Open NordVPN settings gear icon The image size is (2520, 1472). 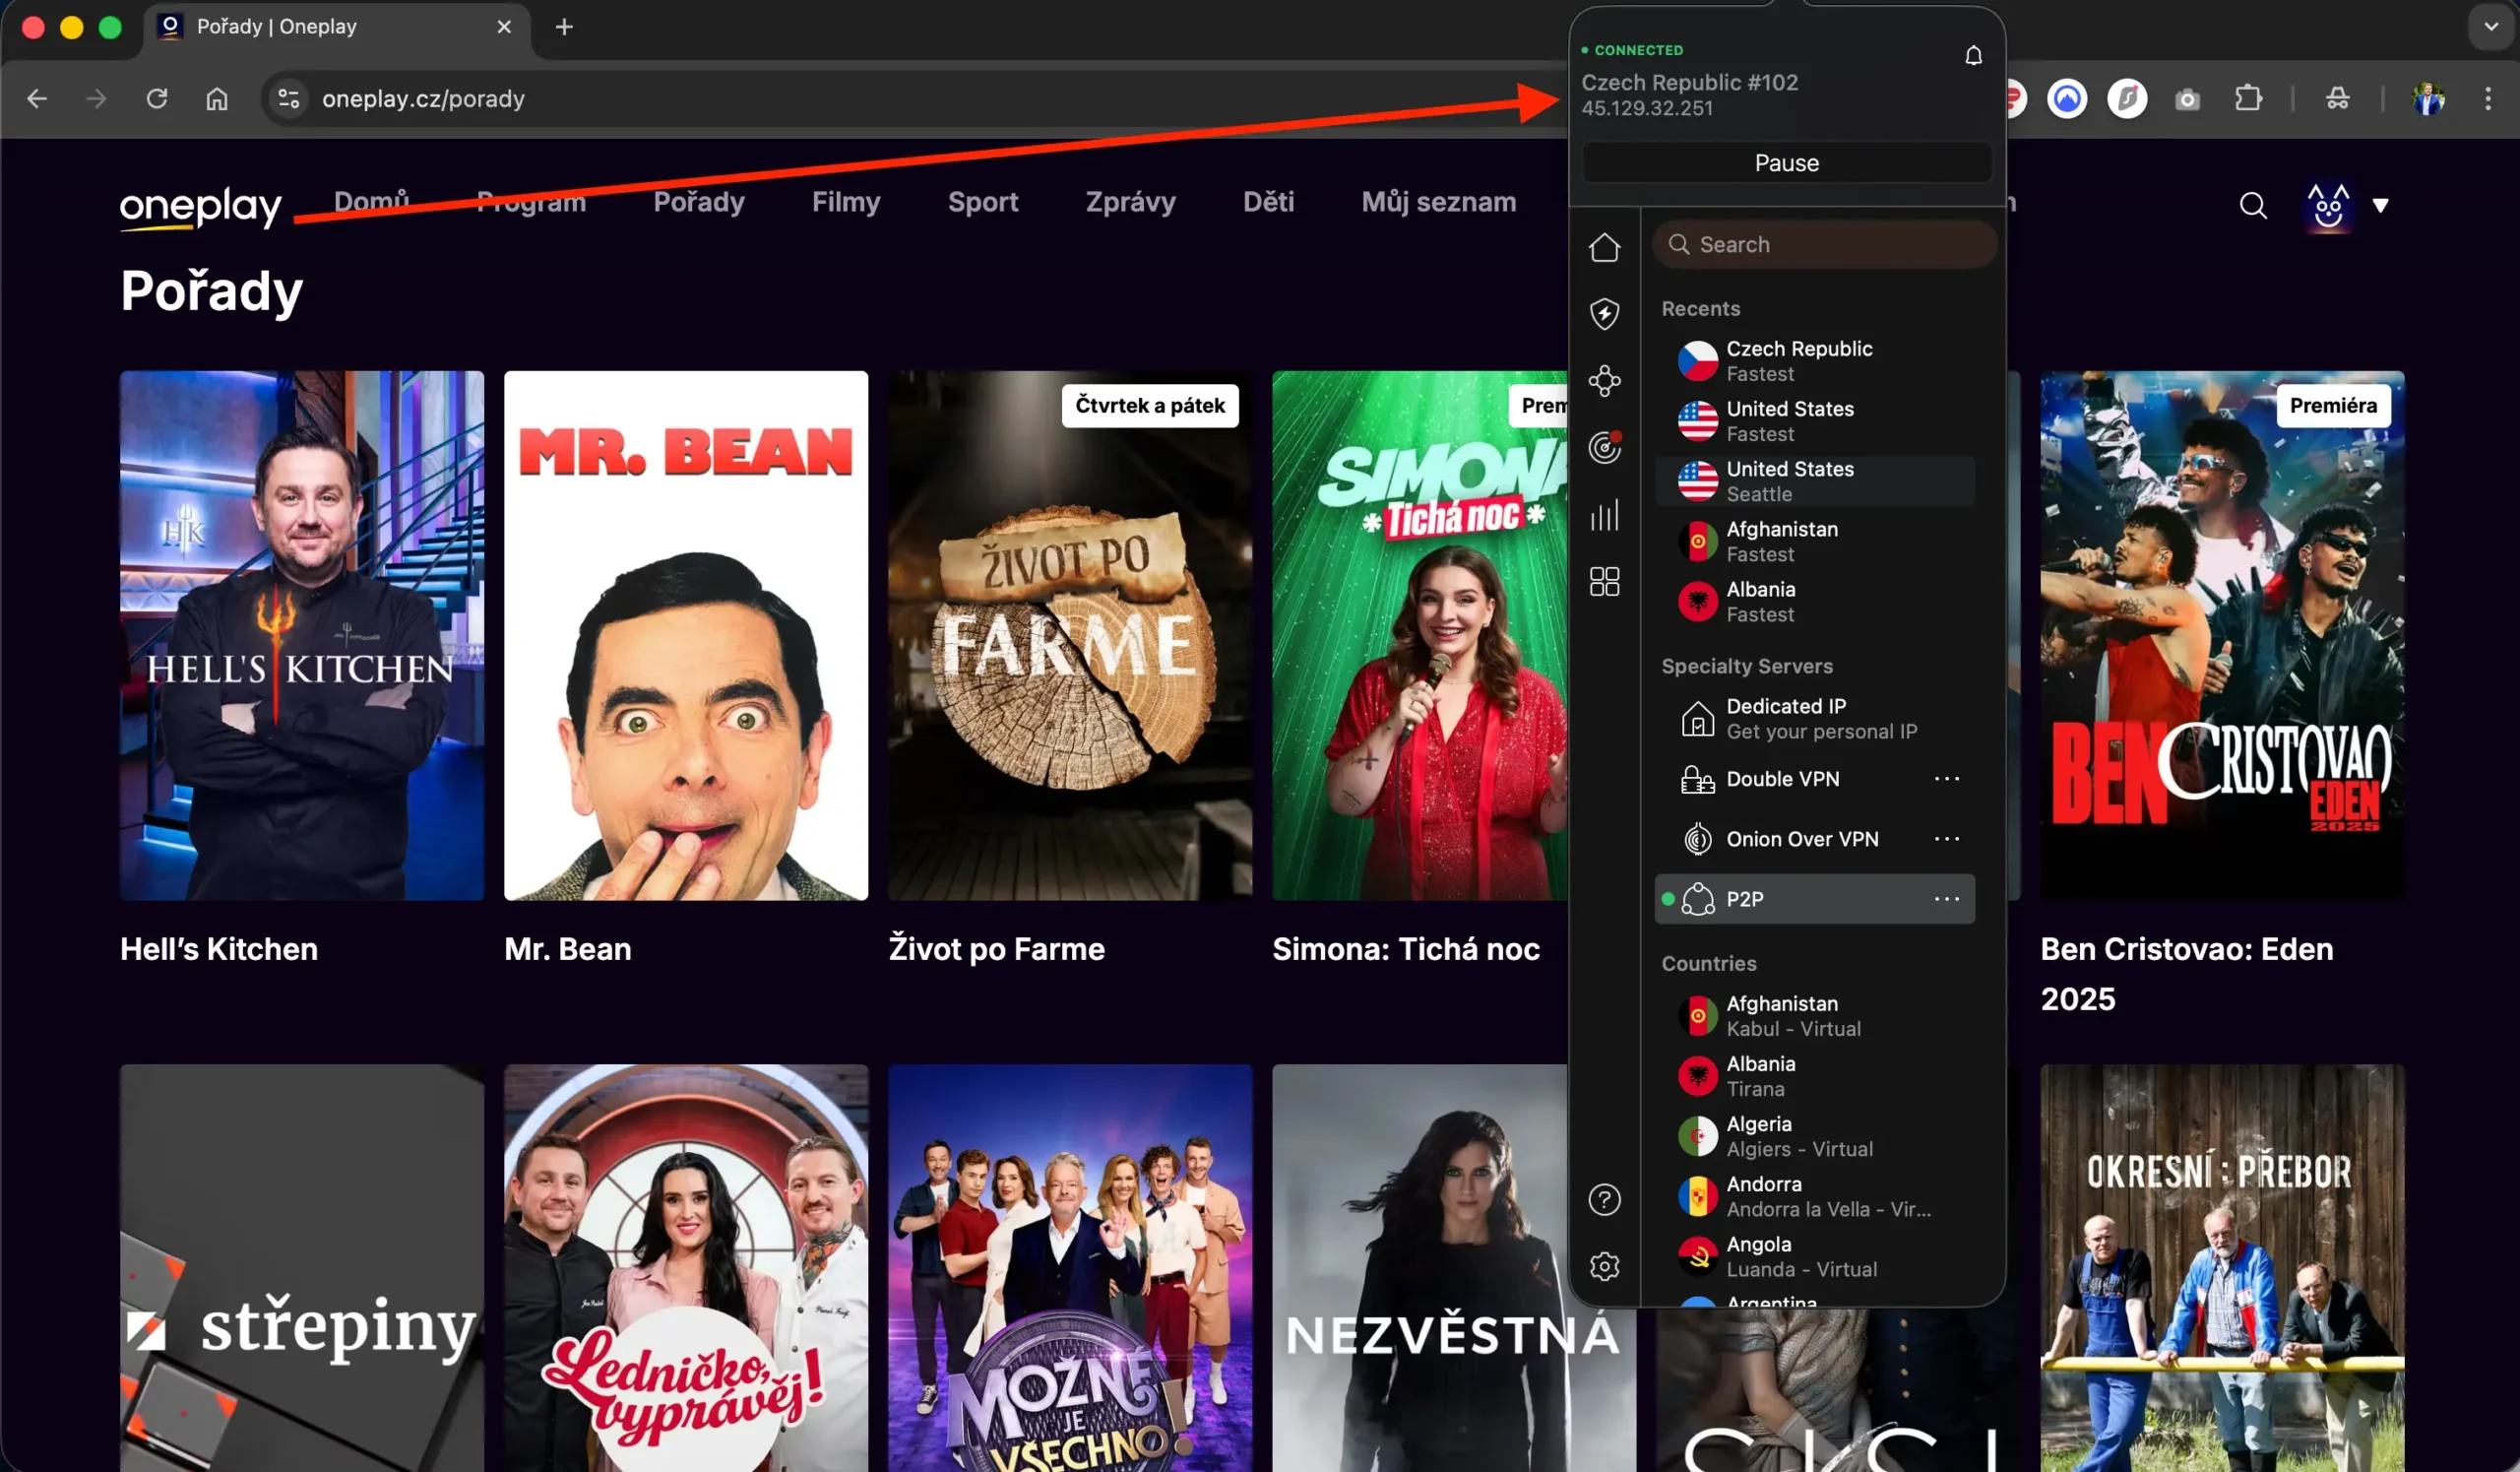coord(1605,1265)
